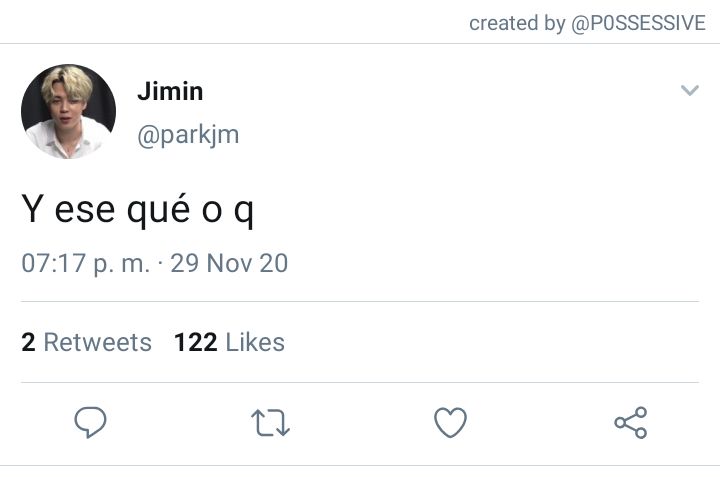View the Likes list label
This screenshot has width=720, height=477.
[x=255, y=342]
